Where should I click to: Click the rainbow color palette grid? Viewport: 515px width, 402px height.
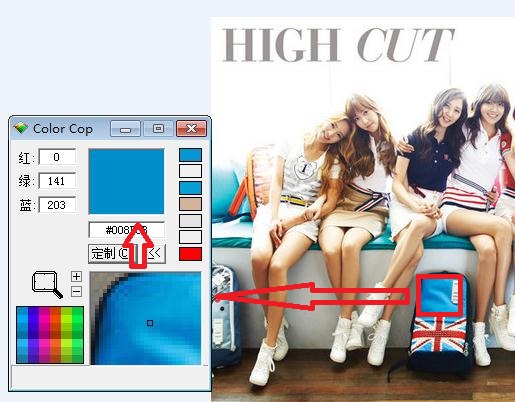[x=50, y=335]
